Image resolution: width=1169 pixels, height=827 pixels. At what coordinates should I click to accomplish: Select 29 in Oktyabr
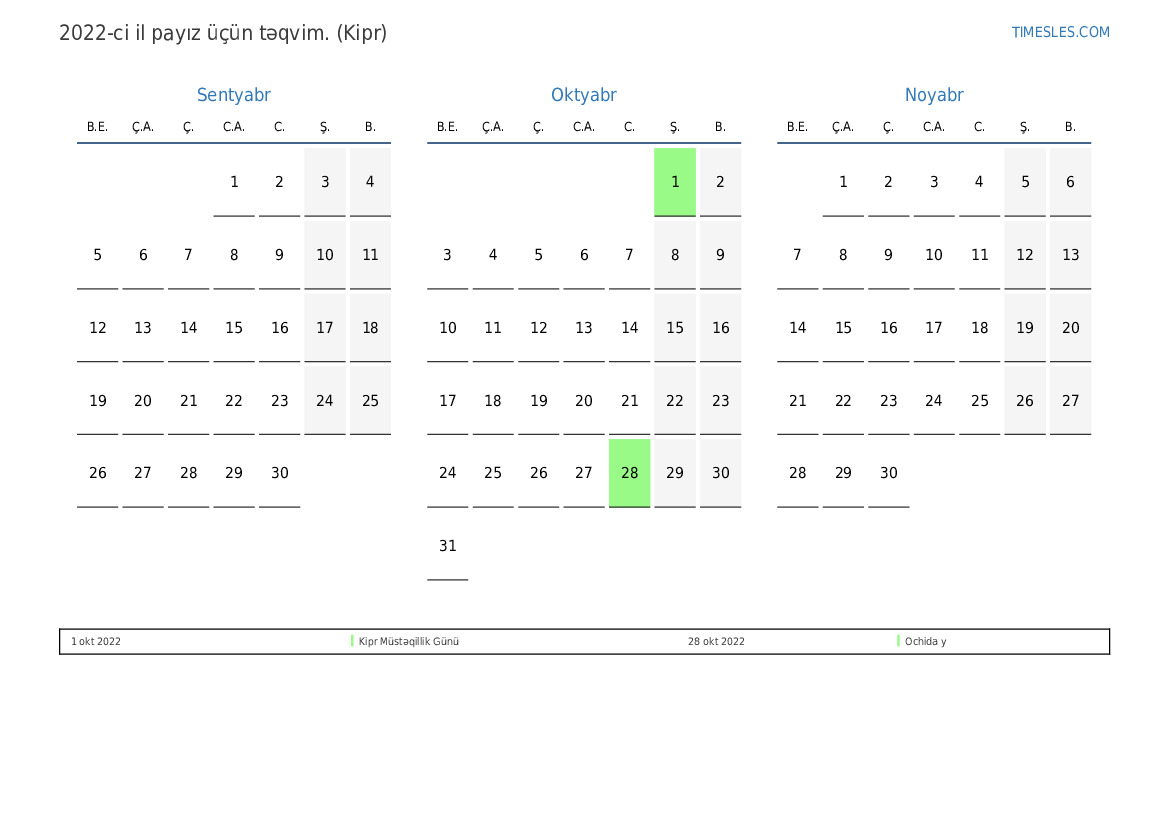click(675, 473)
